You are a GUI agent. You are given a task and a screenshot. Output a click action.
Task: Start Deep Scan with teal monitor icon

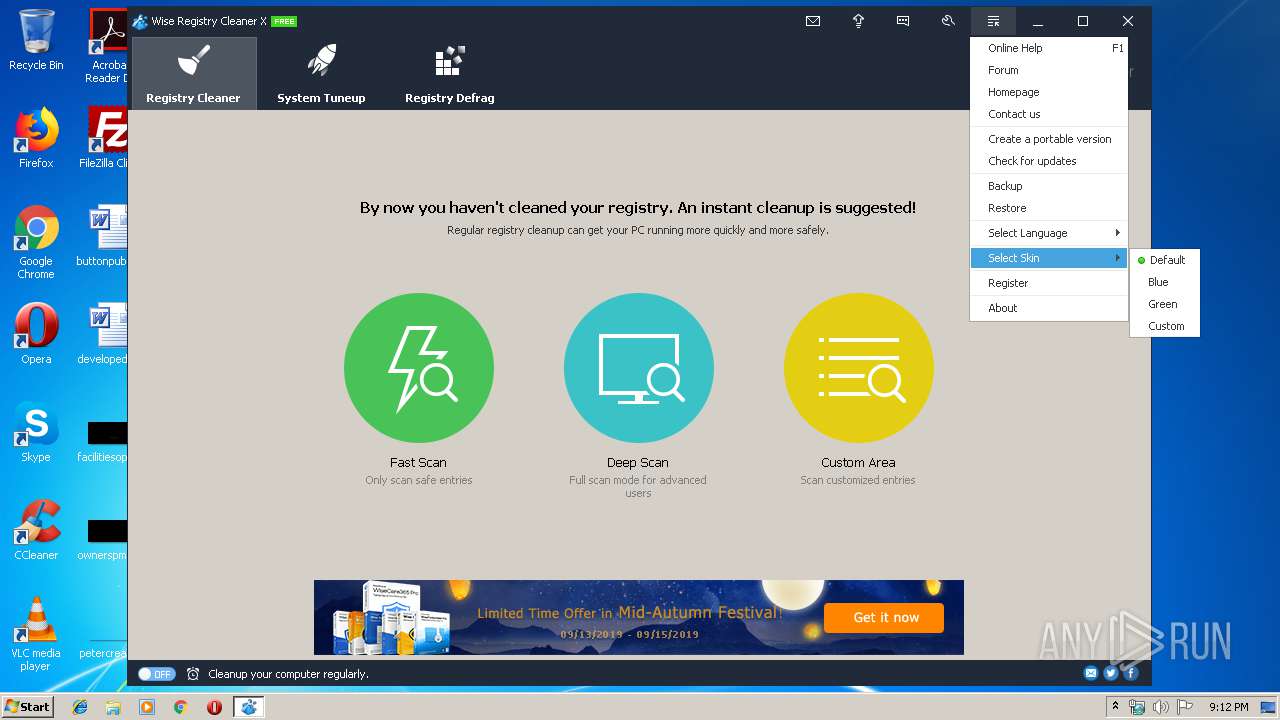coord(639,367)
